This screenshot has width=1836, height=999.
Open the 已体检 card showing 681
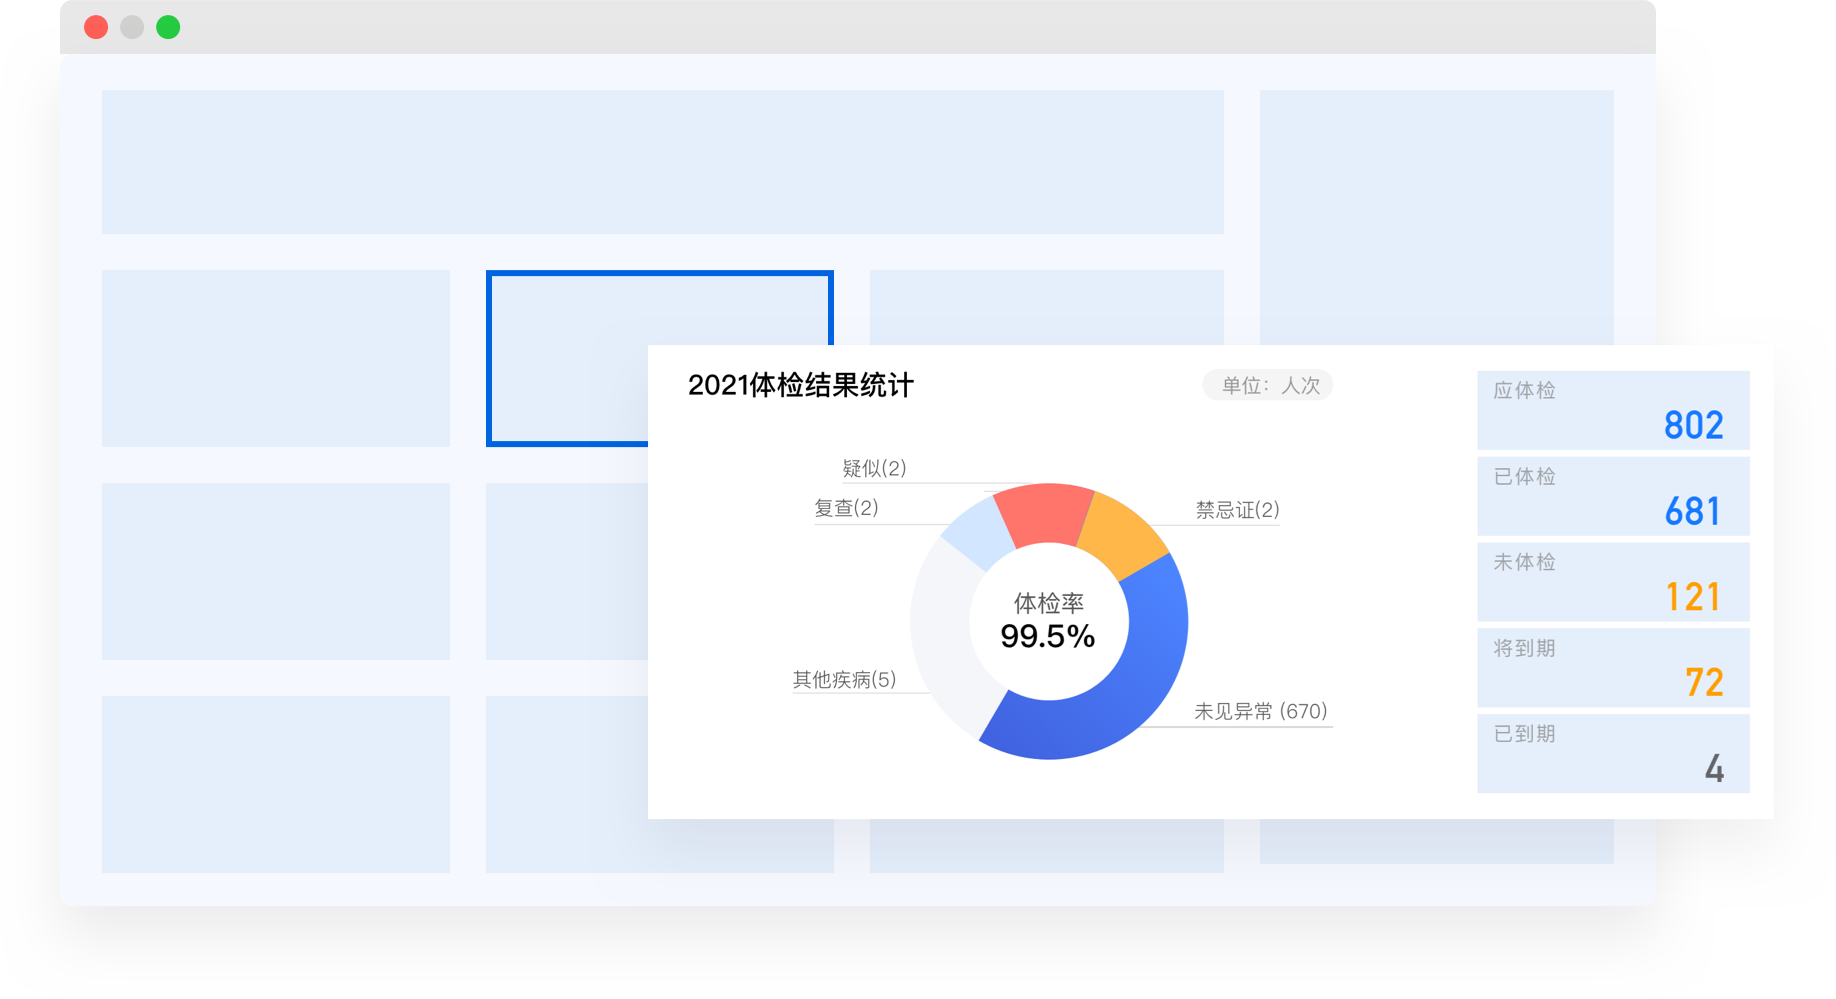click(x=1612, y=497)
